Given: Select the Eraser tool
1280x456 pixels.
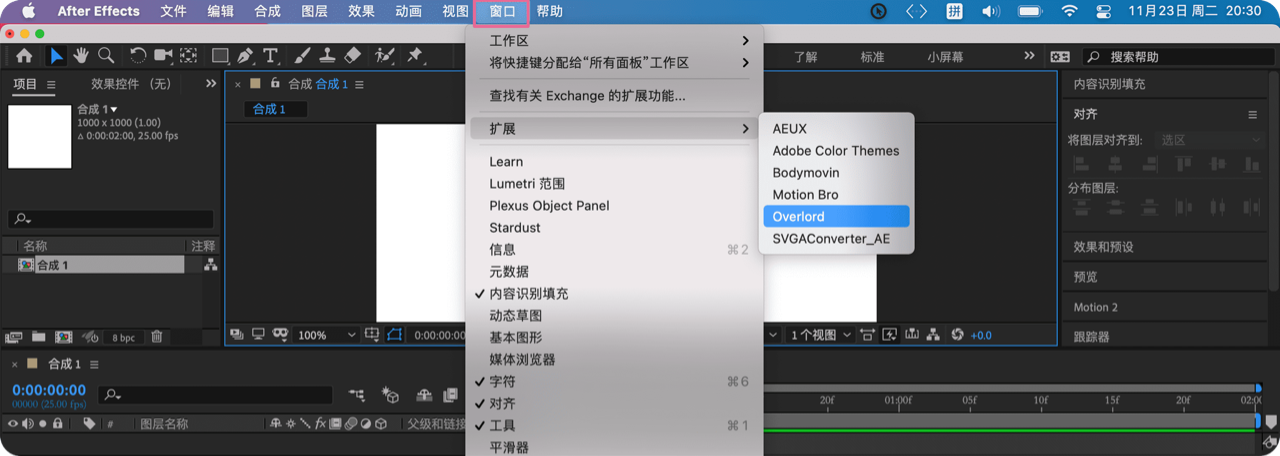Looking at the screenshot, I should pyautogui.click(x=352, y=56).
